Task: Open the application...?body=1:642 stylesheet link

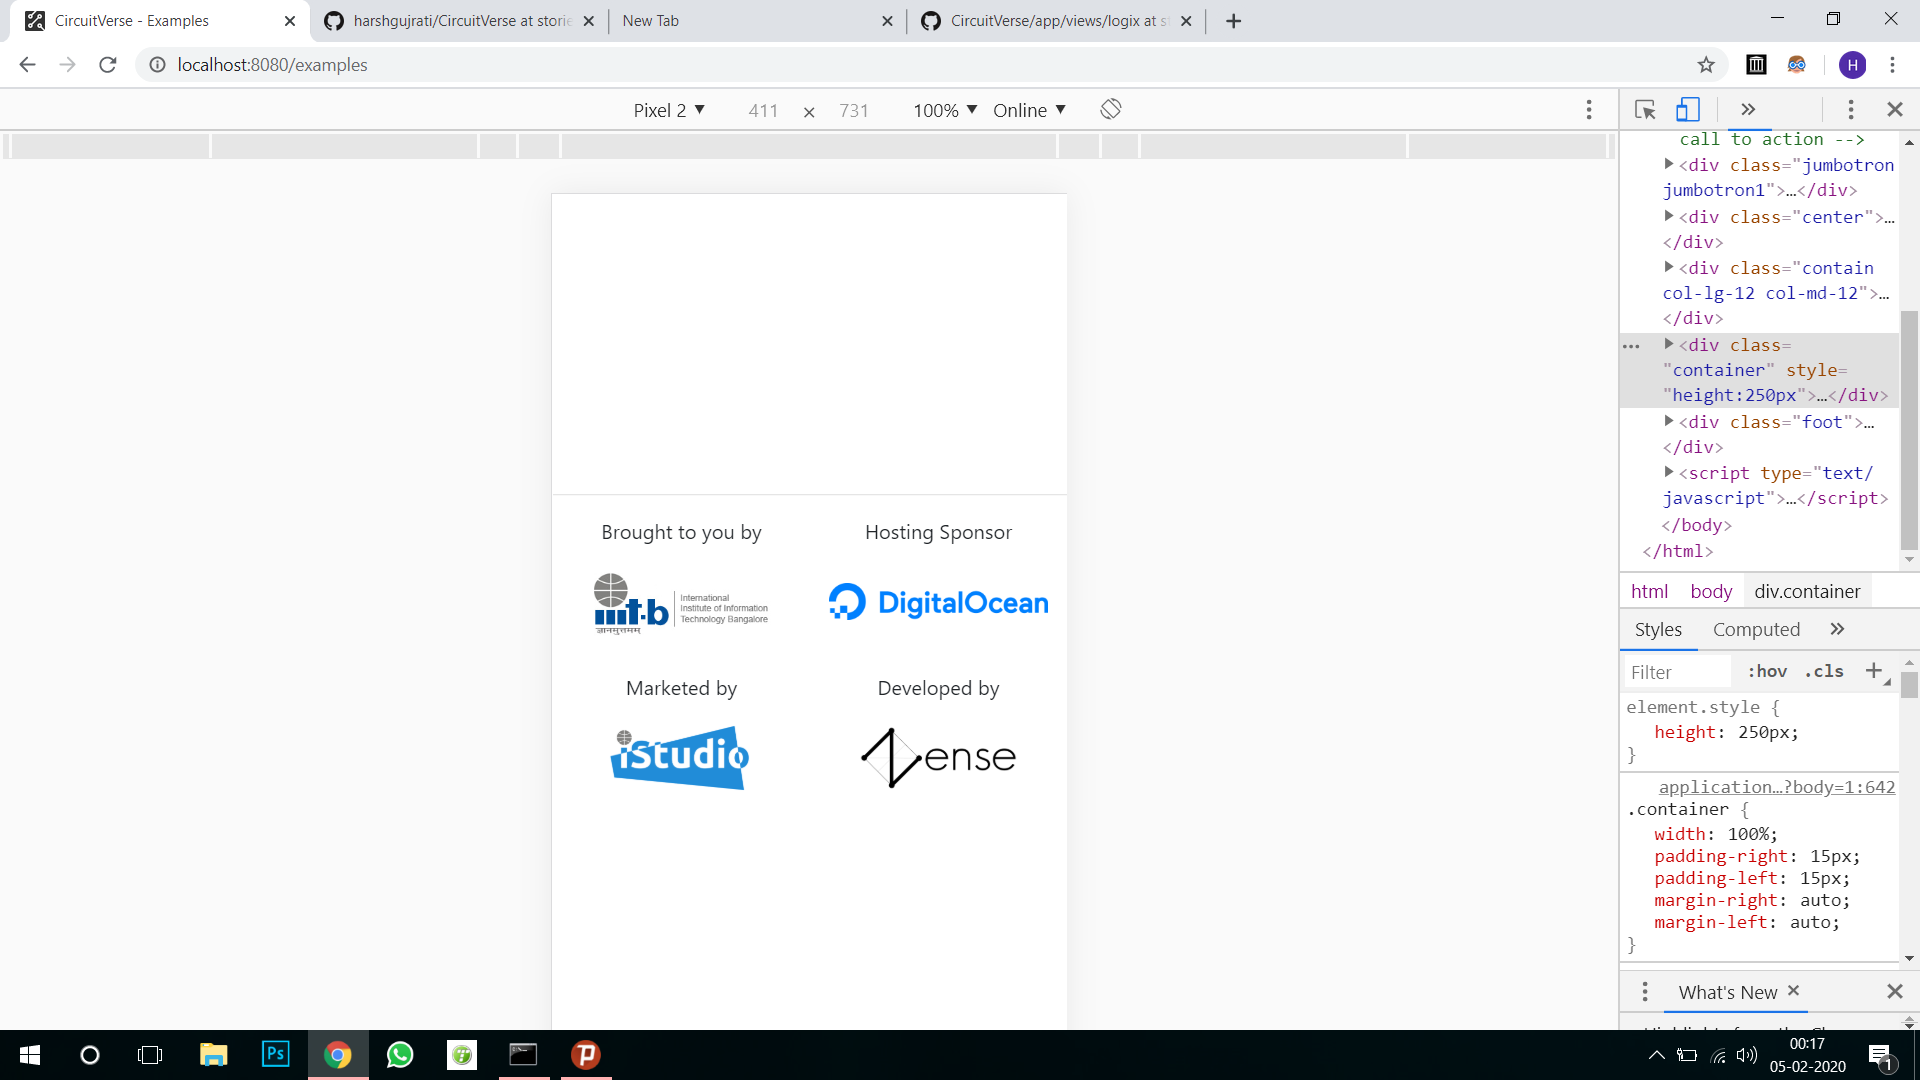Action: [x=1775, y=787]
